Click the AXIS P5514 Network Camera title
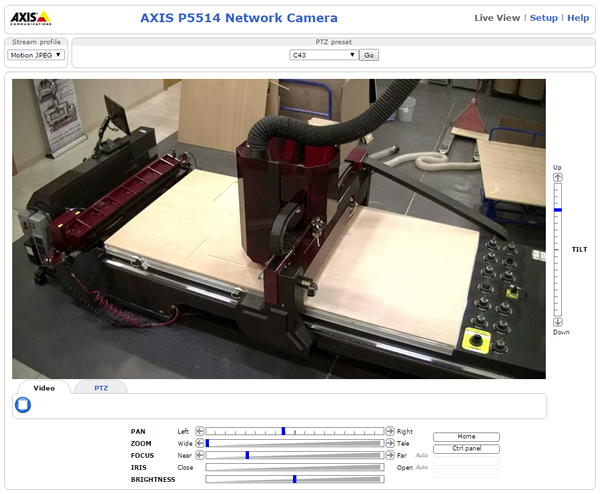The width and height of the screenshot is (600, 494). coord(239,18)
